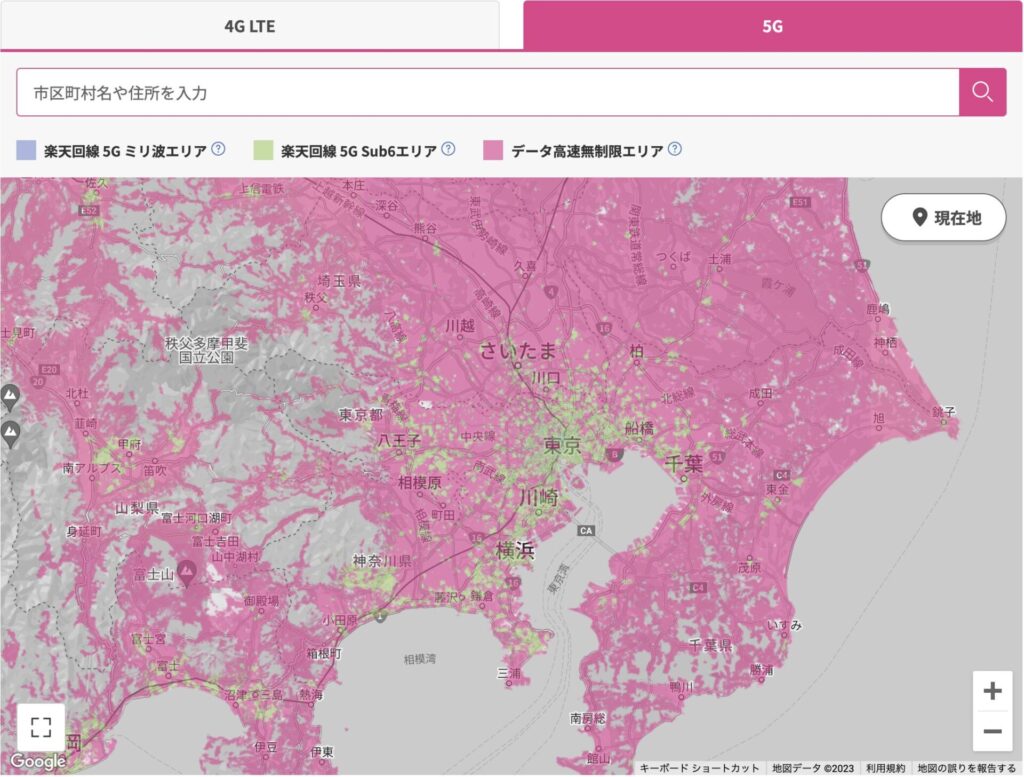
Task: Click the 山梨県 prefecture label
Action: pyautogui.click(x=136, y=508)
